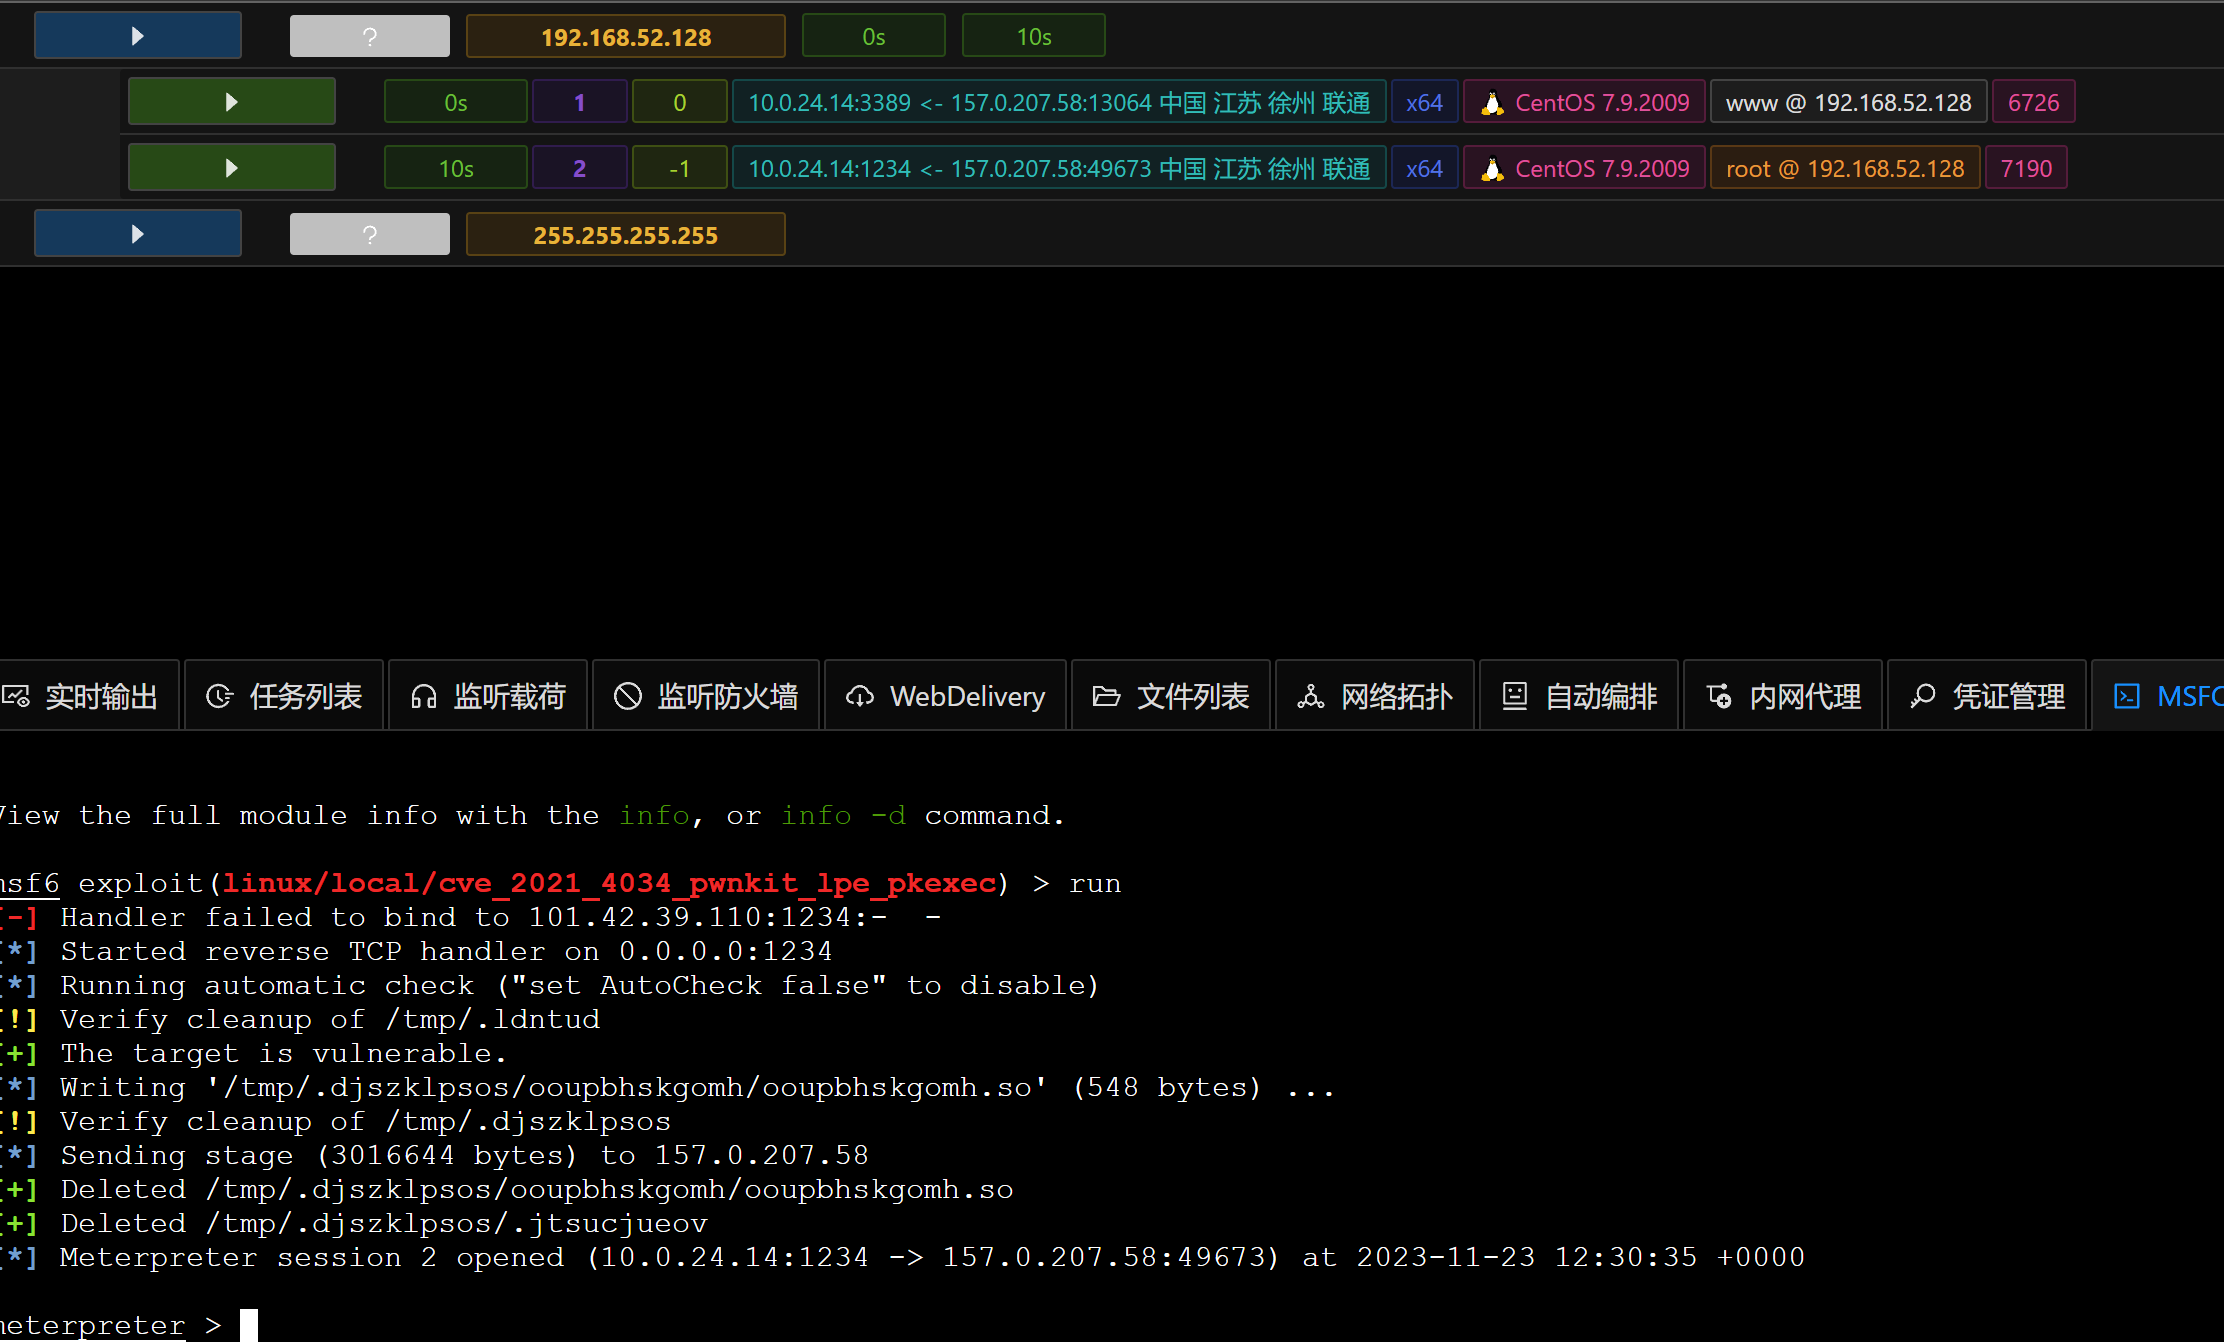Select session ID 1 badge

click(580, 102)
